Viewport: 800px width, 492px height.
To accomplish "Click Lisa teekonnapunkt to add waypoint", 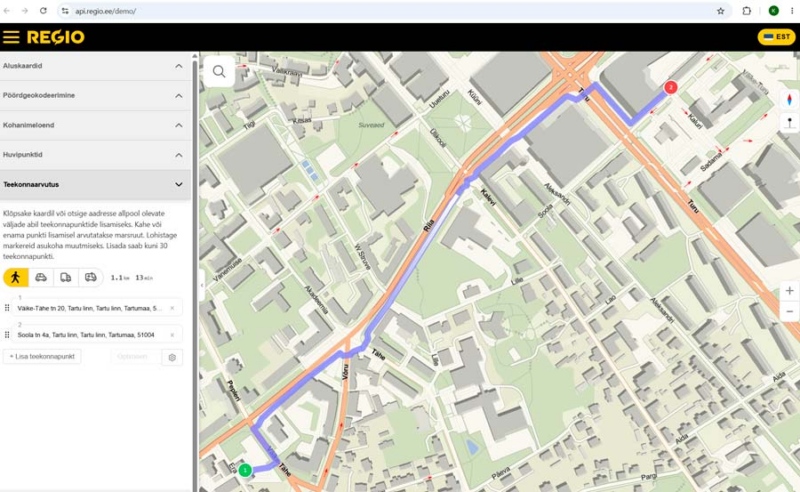I will (x=42, y=356).
